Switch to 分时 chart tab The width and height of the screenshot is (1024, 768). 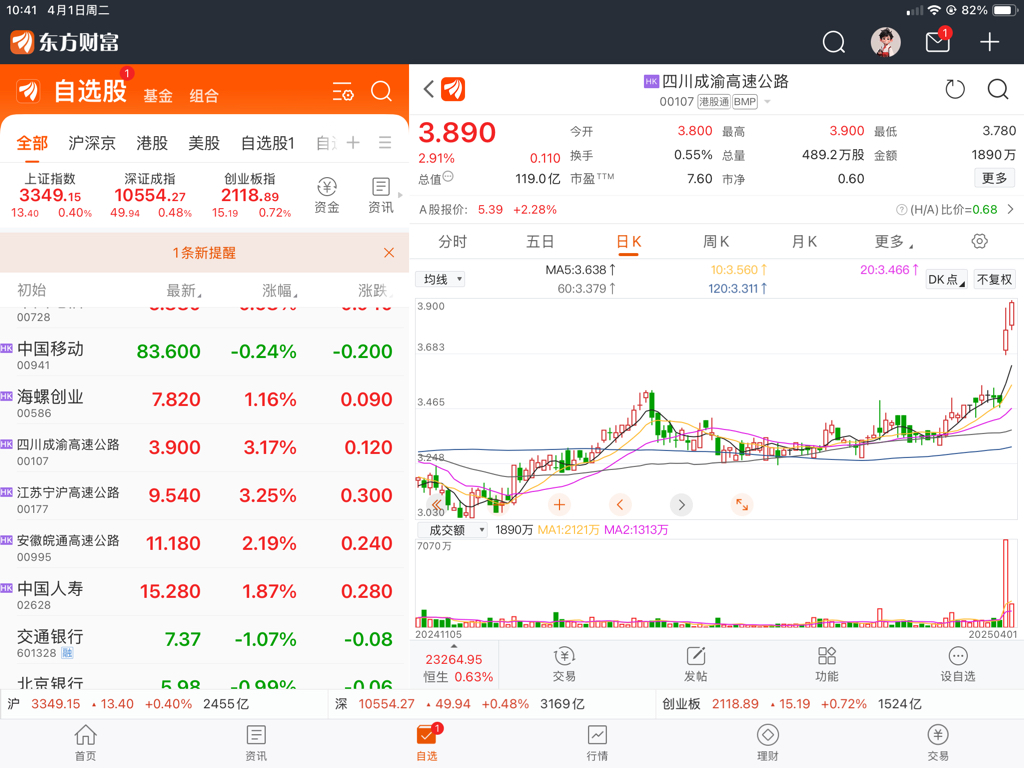click(x=453, y=242)
